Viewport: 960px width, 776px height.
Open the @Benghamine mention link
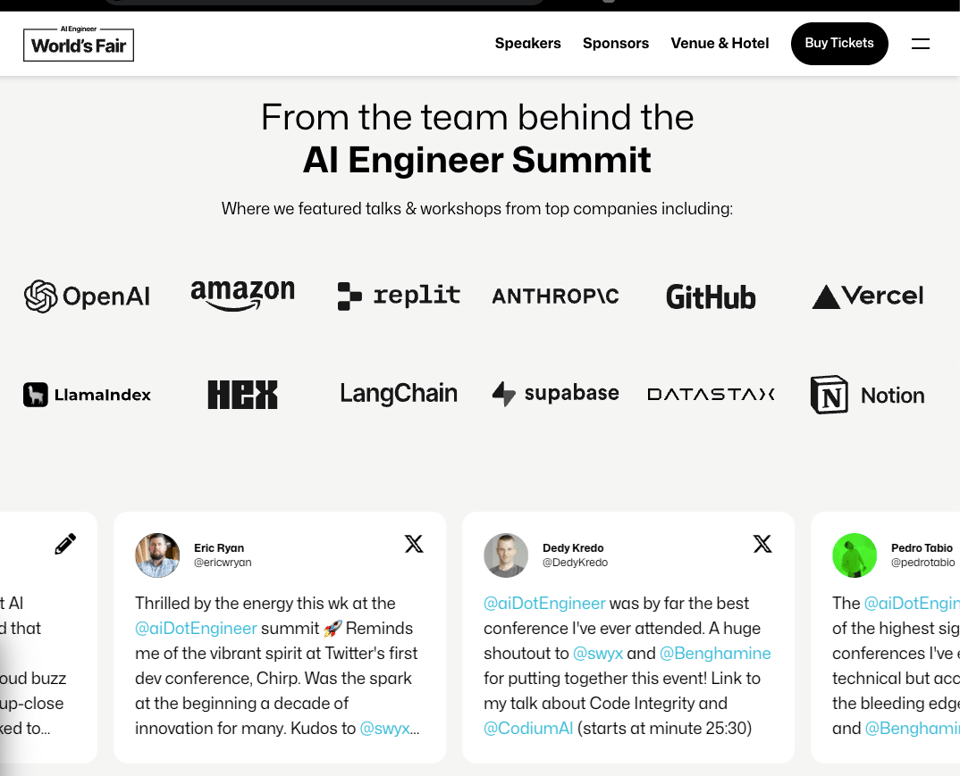click(x=715, y=653)
